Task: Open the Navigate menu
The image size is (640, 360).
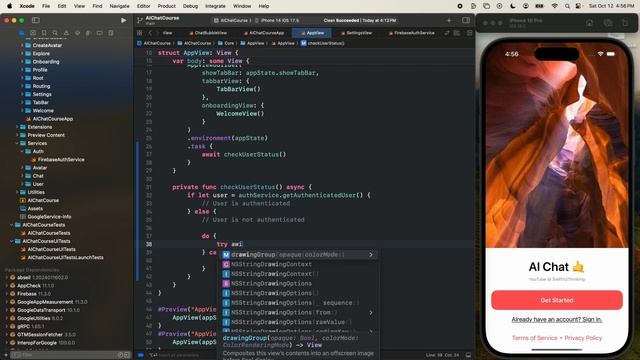Action: 119,6
